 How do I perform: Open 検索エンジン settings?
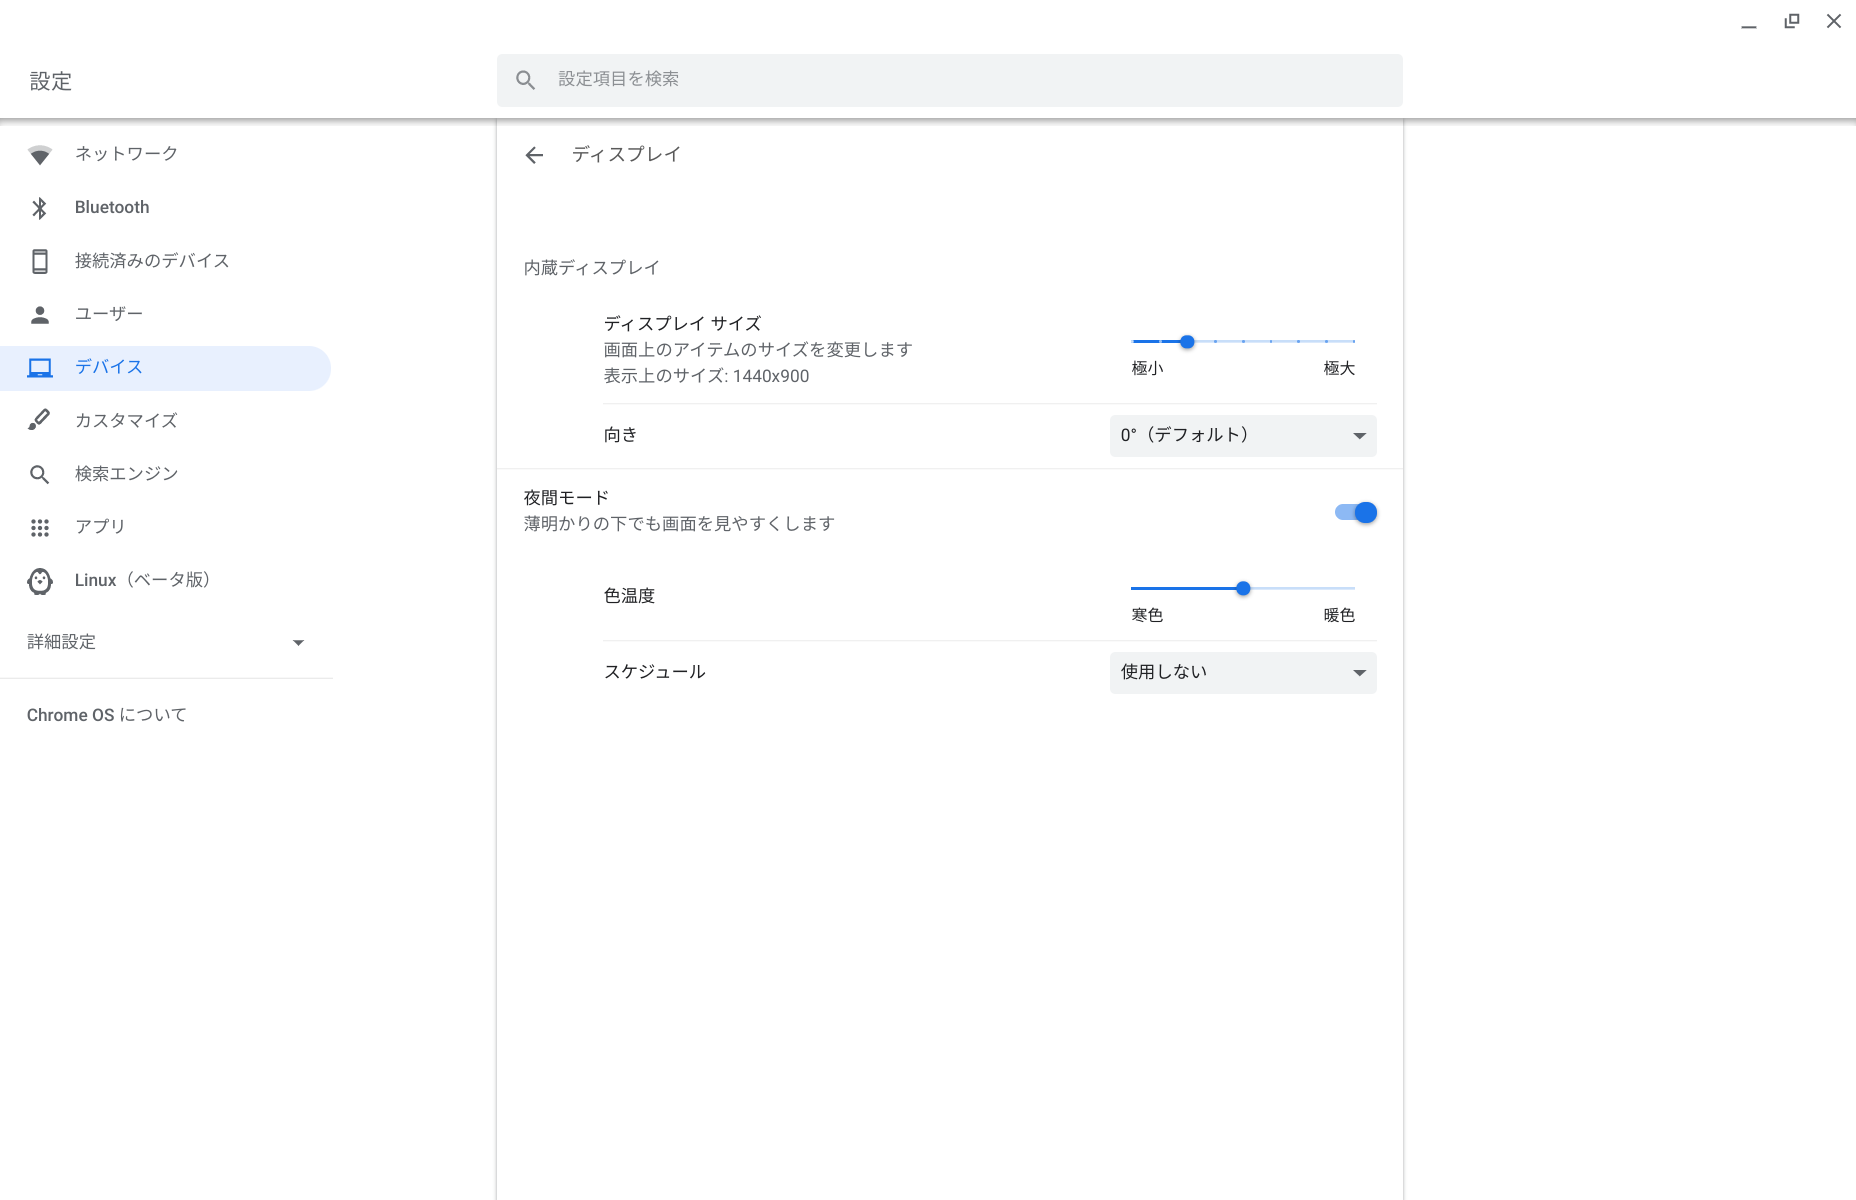[x=166, y=474]
